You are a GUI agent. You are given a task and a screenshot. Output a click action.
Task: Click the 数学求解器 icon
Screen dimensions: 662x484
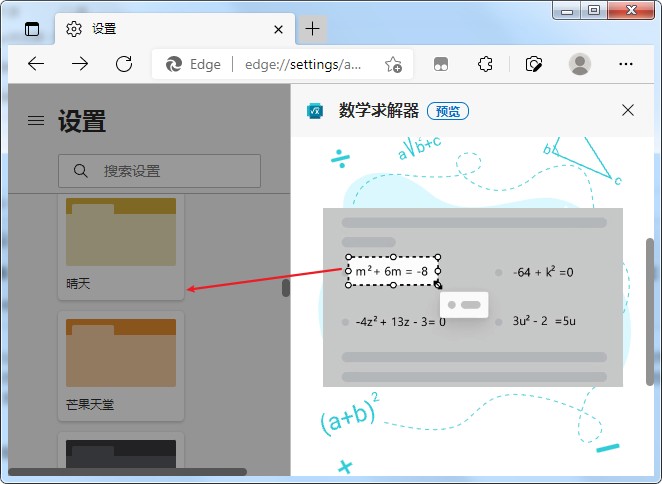pyautogui.click(x=315, y=111)
